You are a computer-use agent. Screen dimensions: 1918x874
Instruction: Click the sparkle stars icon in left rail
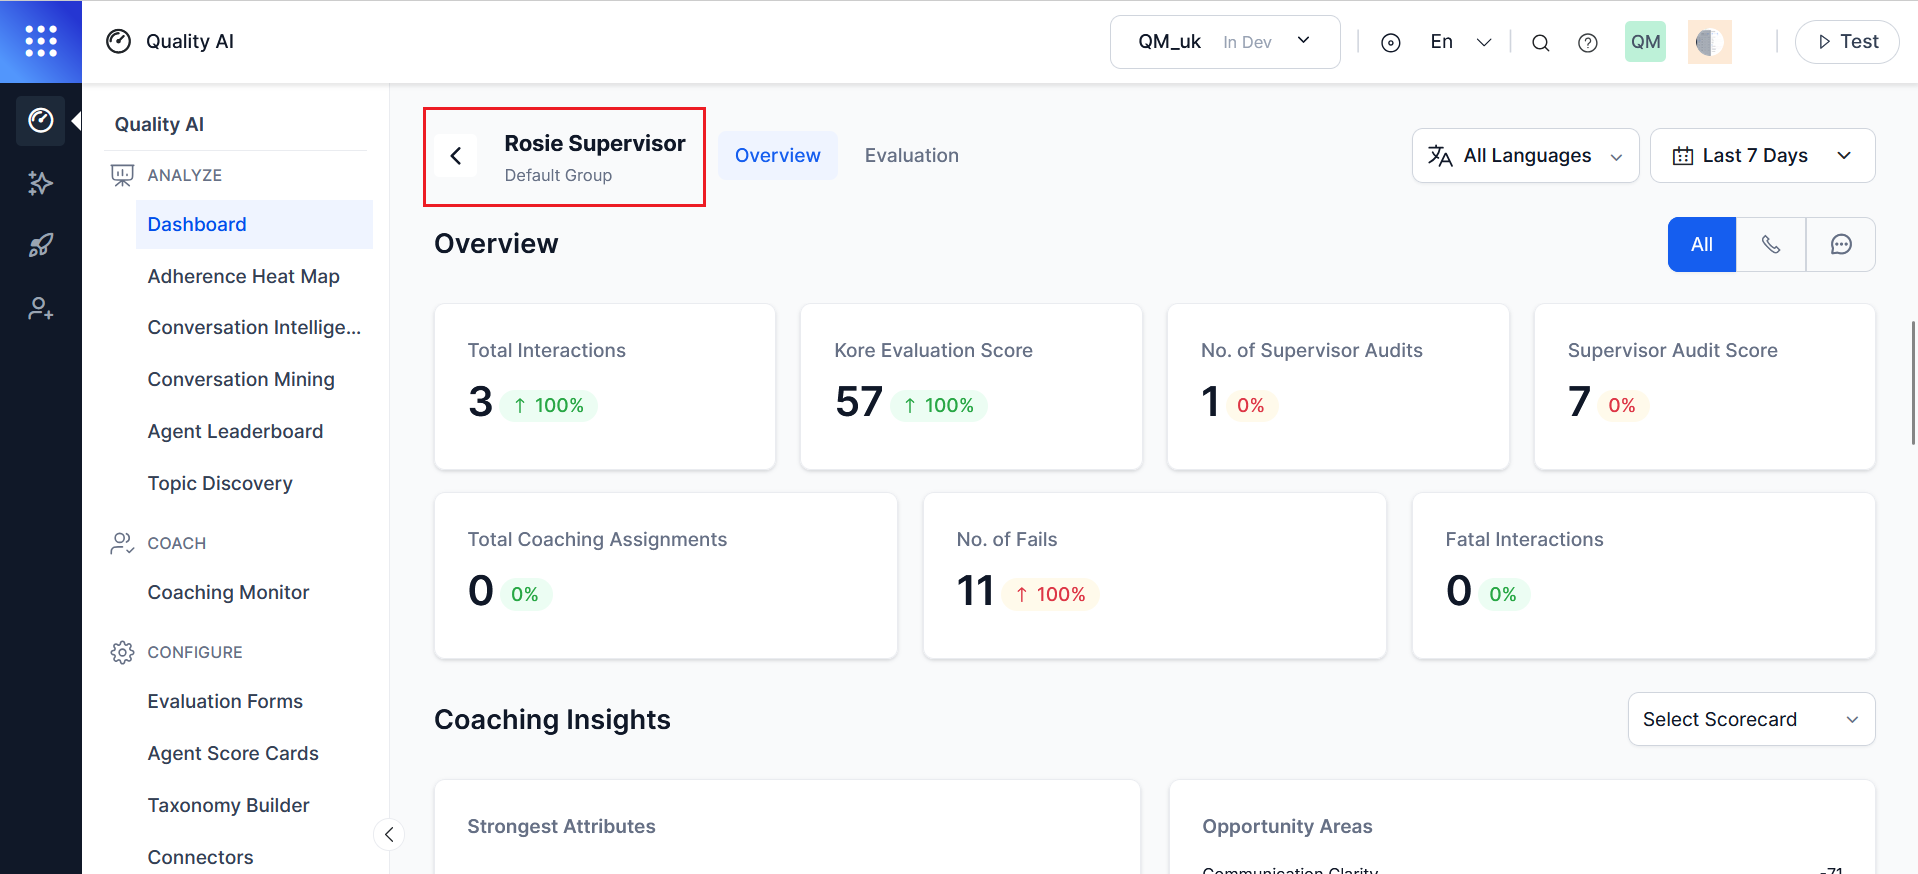(x=40, y=183)
